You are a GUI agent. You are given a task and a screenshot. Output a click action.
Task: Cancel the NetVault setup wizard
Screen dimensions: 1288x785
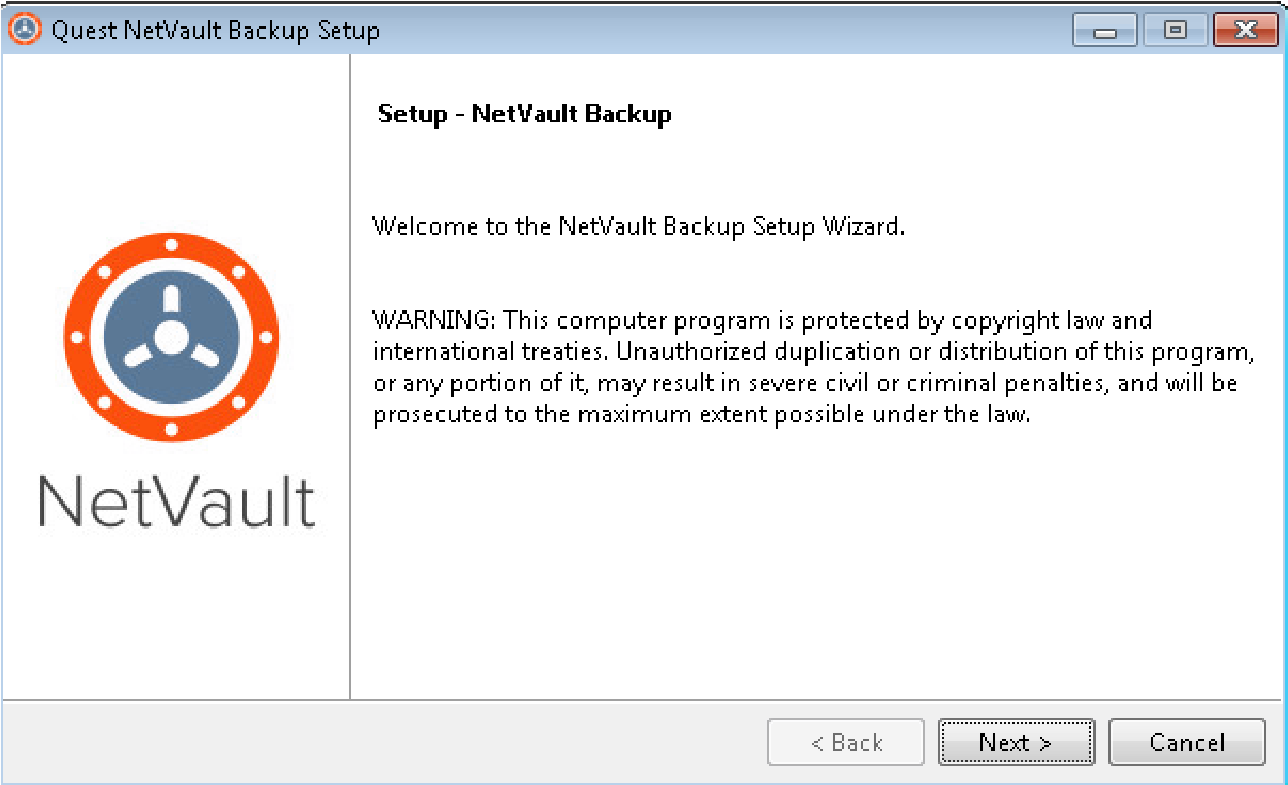pos(1187,743)
